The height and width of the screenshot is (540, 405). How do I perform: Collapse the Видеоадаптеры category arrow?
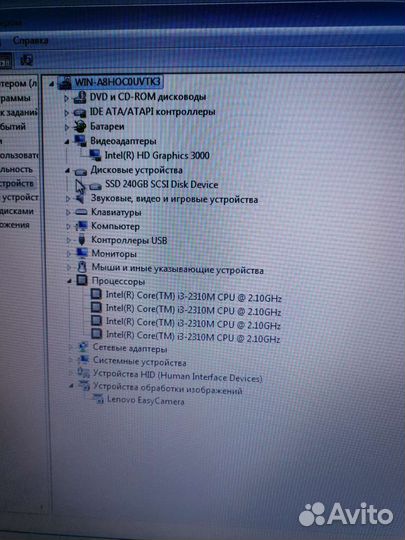67,142
